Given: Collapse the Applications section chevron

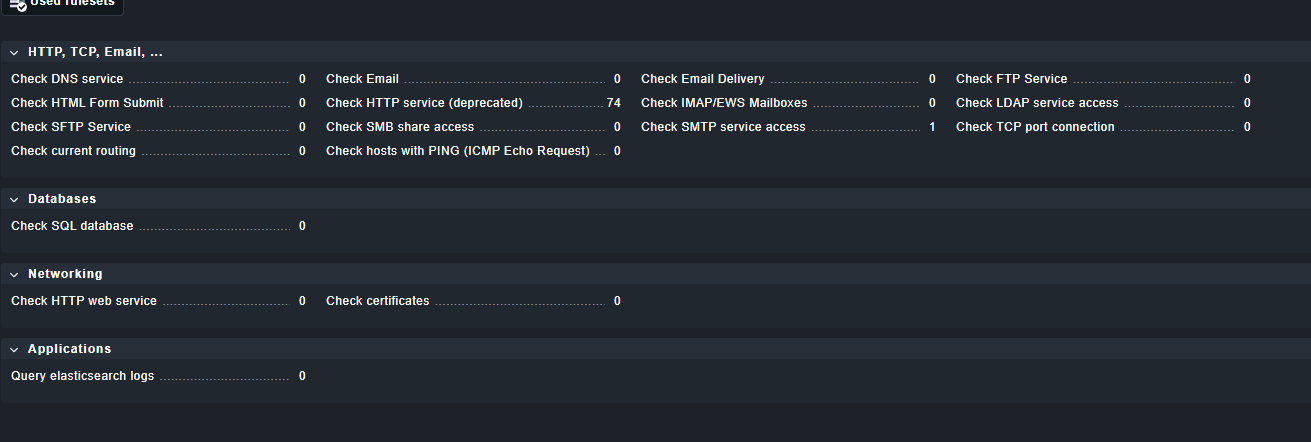Looking at the screenshot, I should (14, 350).
